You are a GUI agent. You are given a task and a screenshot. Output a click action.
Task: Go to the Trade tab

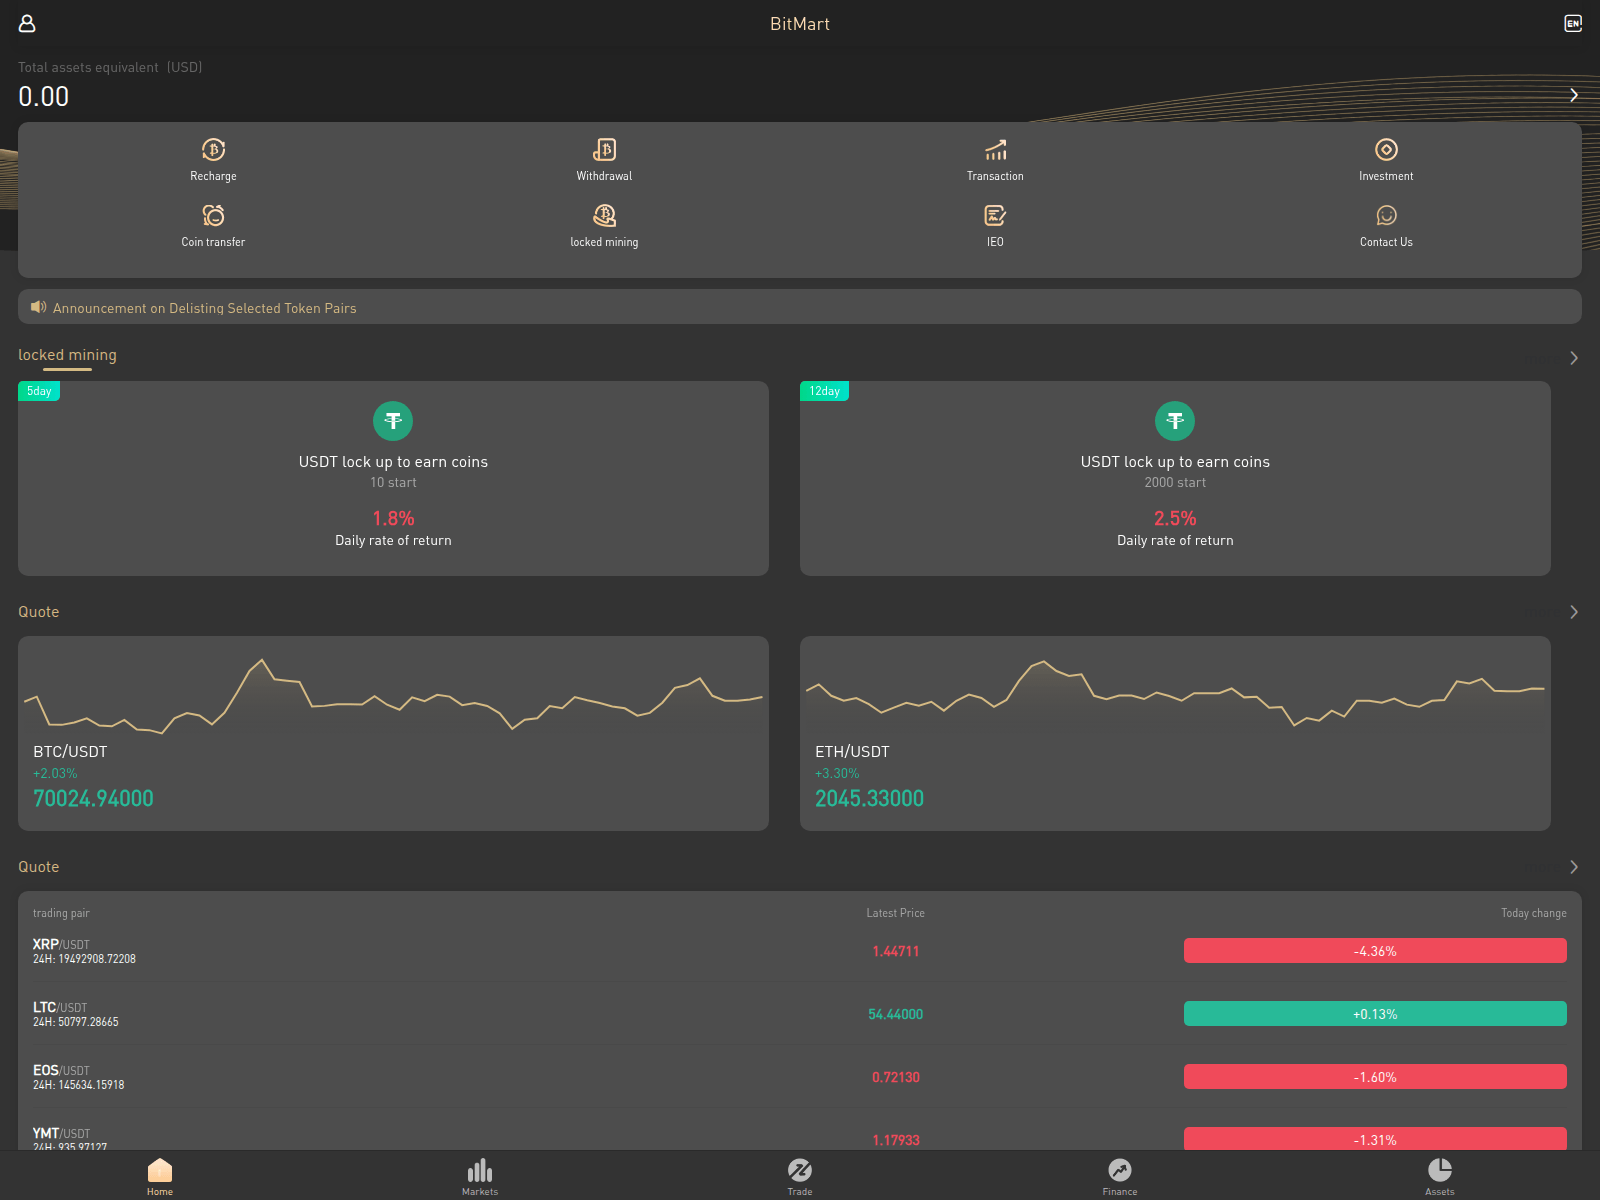coord(800,1176)
